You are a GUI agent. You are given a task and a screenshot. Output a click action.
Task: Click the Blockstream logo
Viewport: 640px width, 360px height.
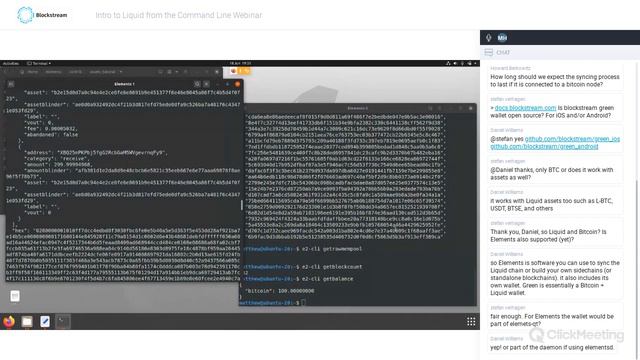tap(42, 15)
